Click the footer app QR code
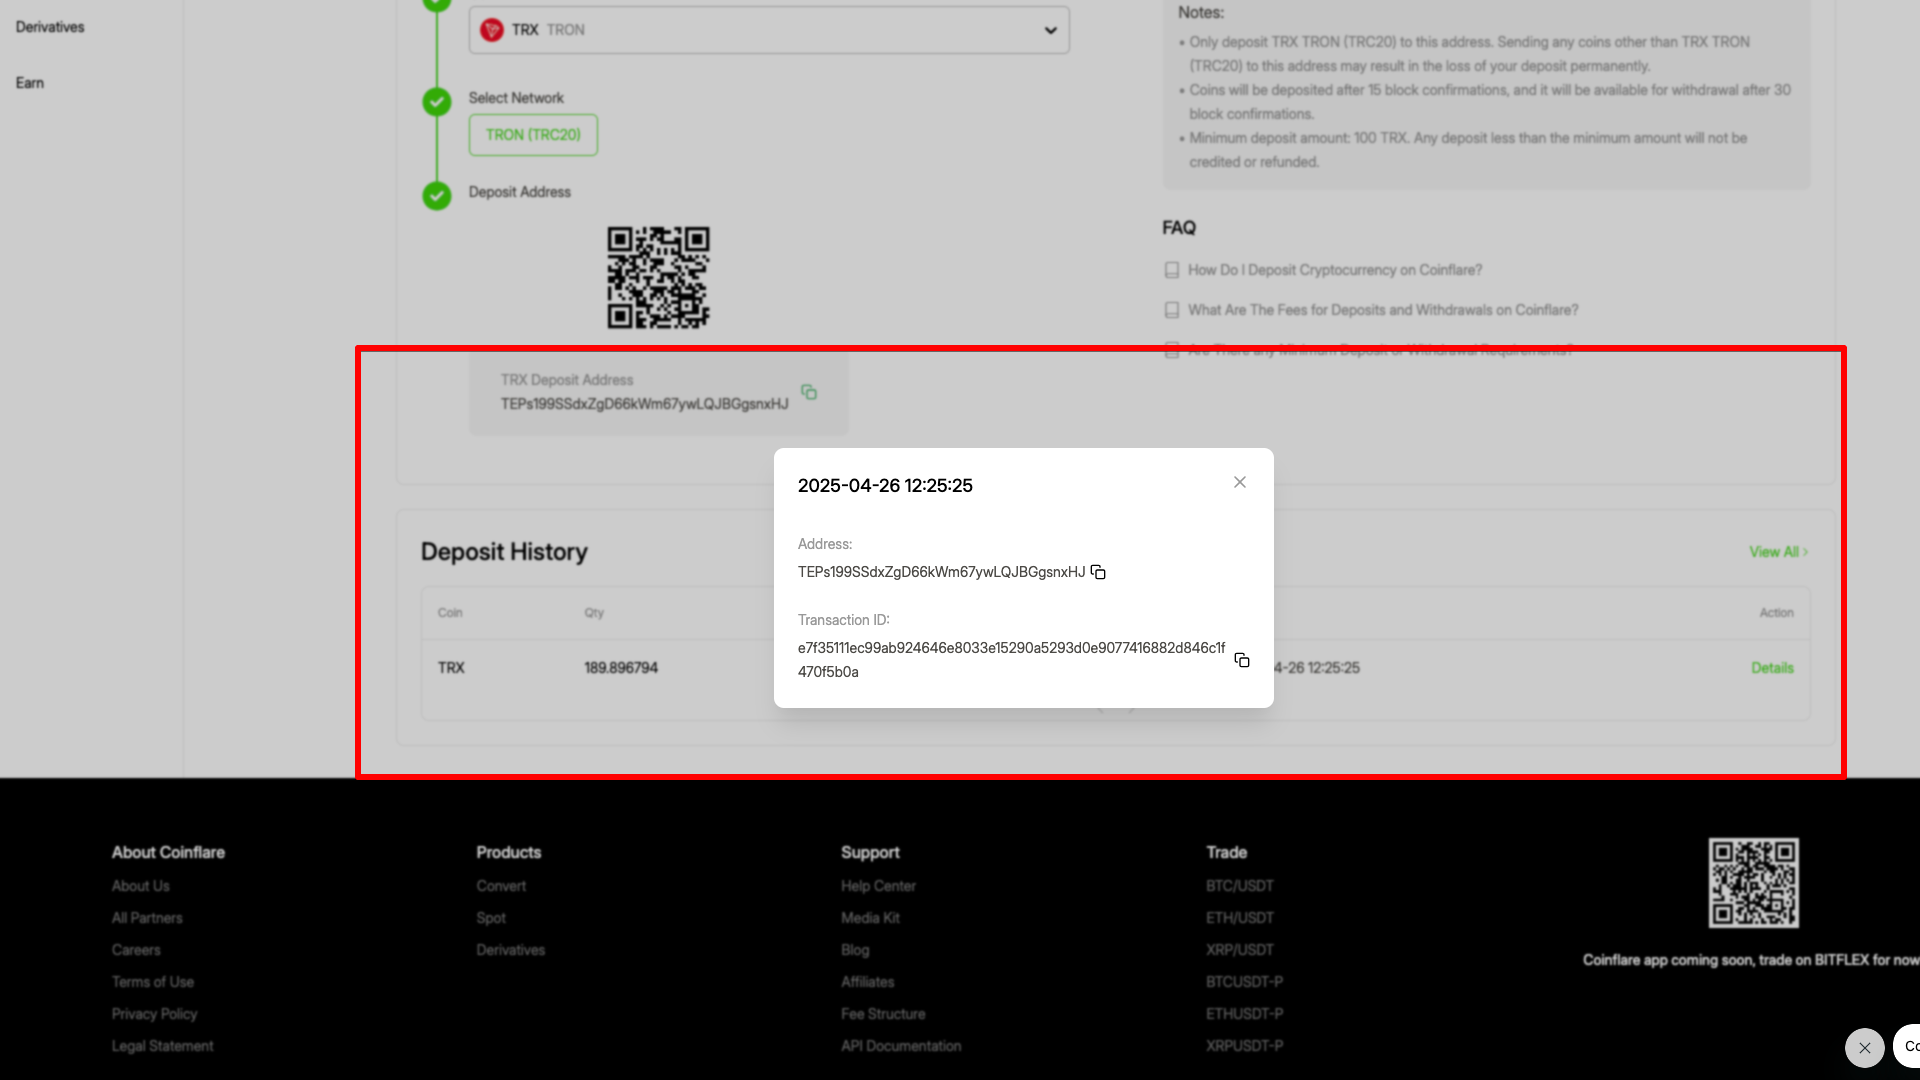The width and height of the screenshot is (1920, 1080). click(1753, 883)
